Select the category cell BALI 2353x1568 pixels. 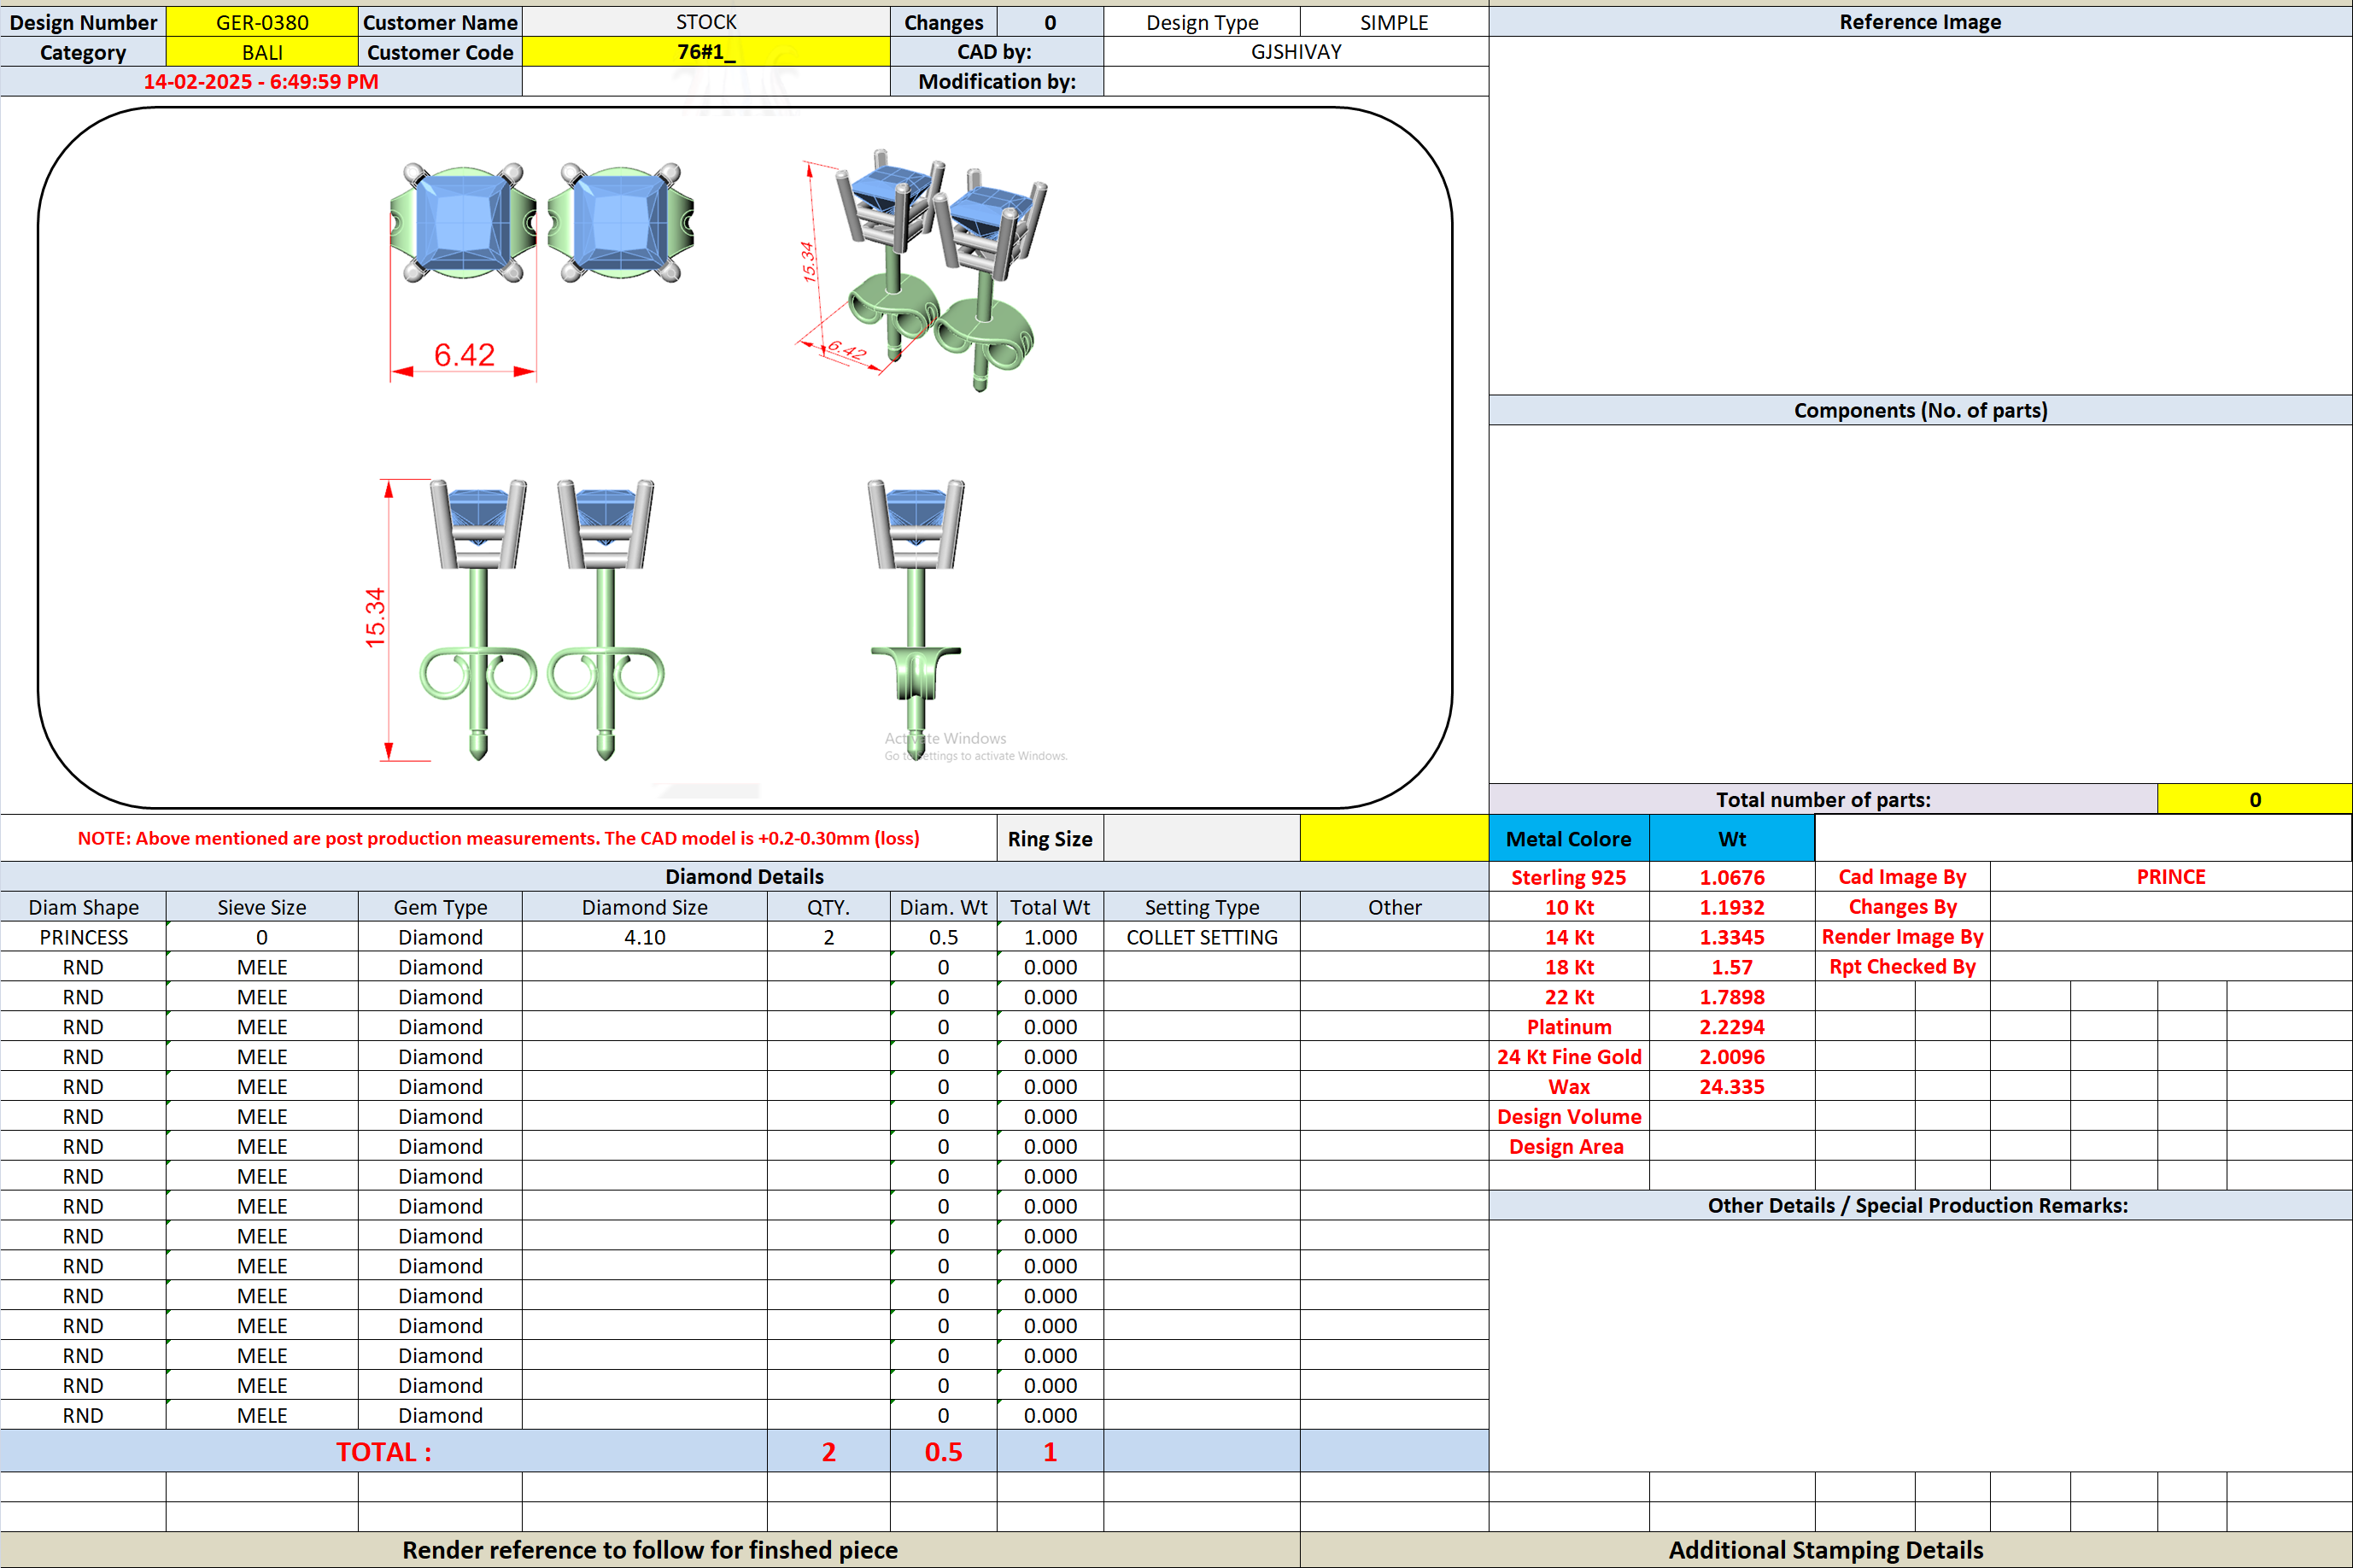pos(262,52)
